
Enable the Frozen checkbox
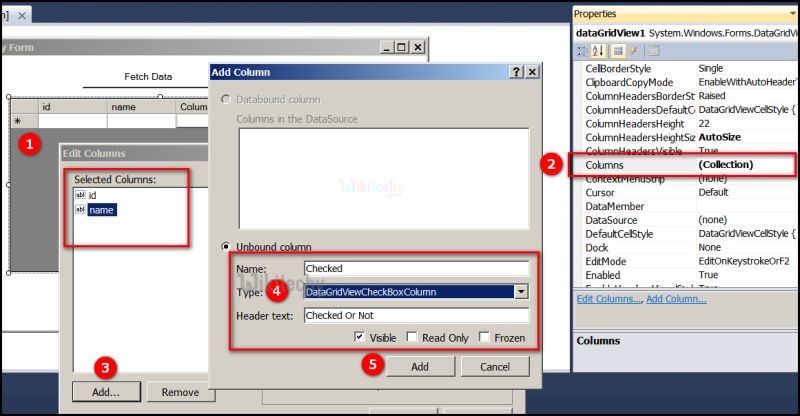(x=484, y=337)
